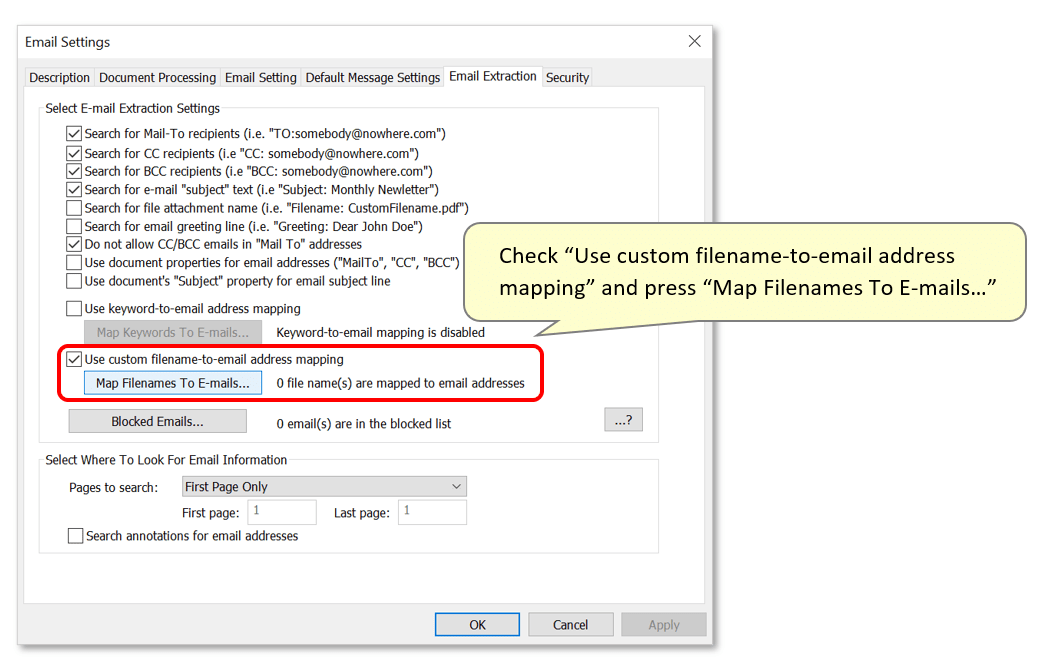
Task: Open the Document Processing tab
Action: (x=157, y=78)
